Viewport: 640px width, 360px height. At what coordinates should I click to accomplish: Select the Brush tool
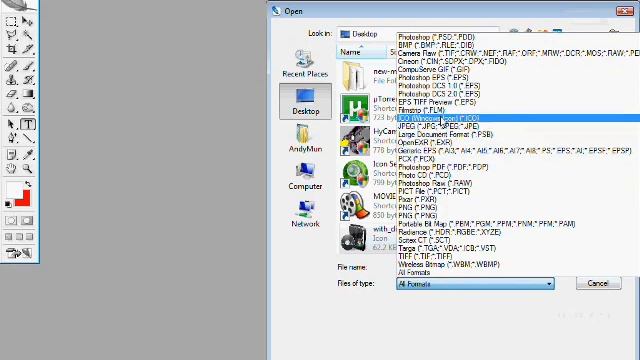[27, 66]
